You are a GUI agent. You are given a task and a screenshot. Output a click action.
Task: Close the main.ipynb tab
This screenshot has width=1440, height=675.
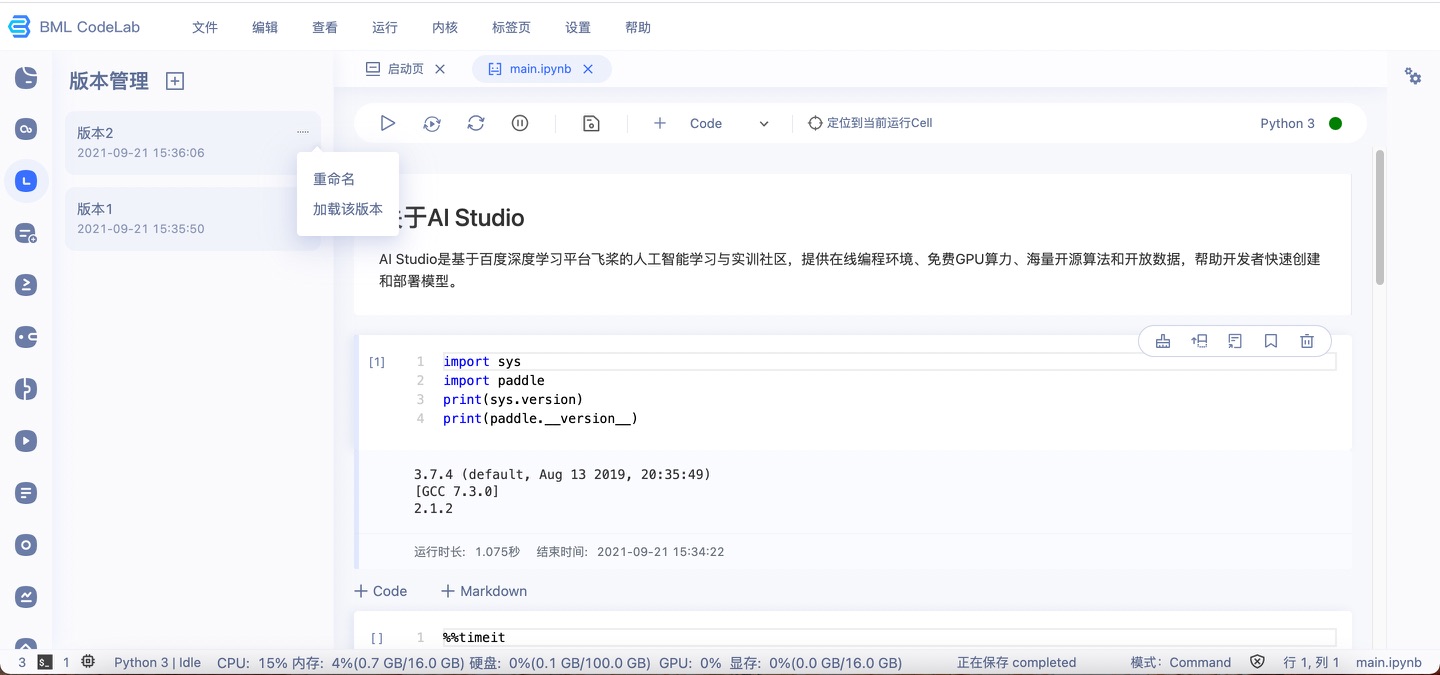point(588,69)
